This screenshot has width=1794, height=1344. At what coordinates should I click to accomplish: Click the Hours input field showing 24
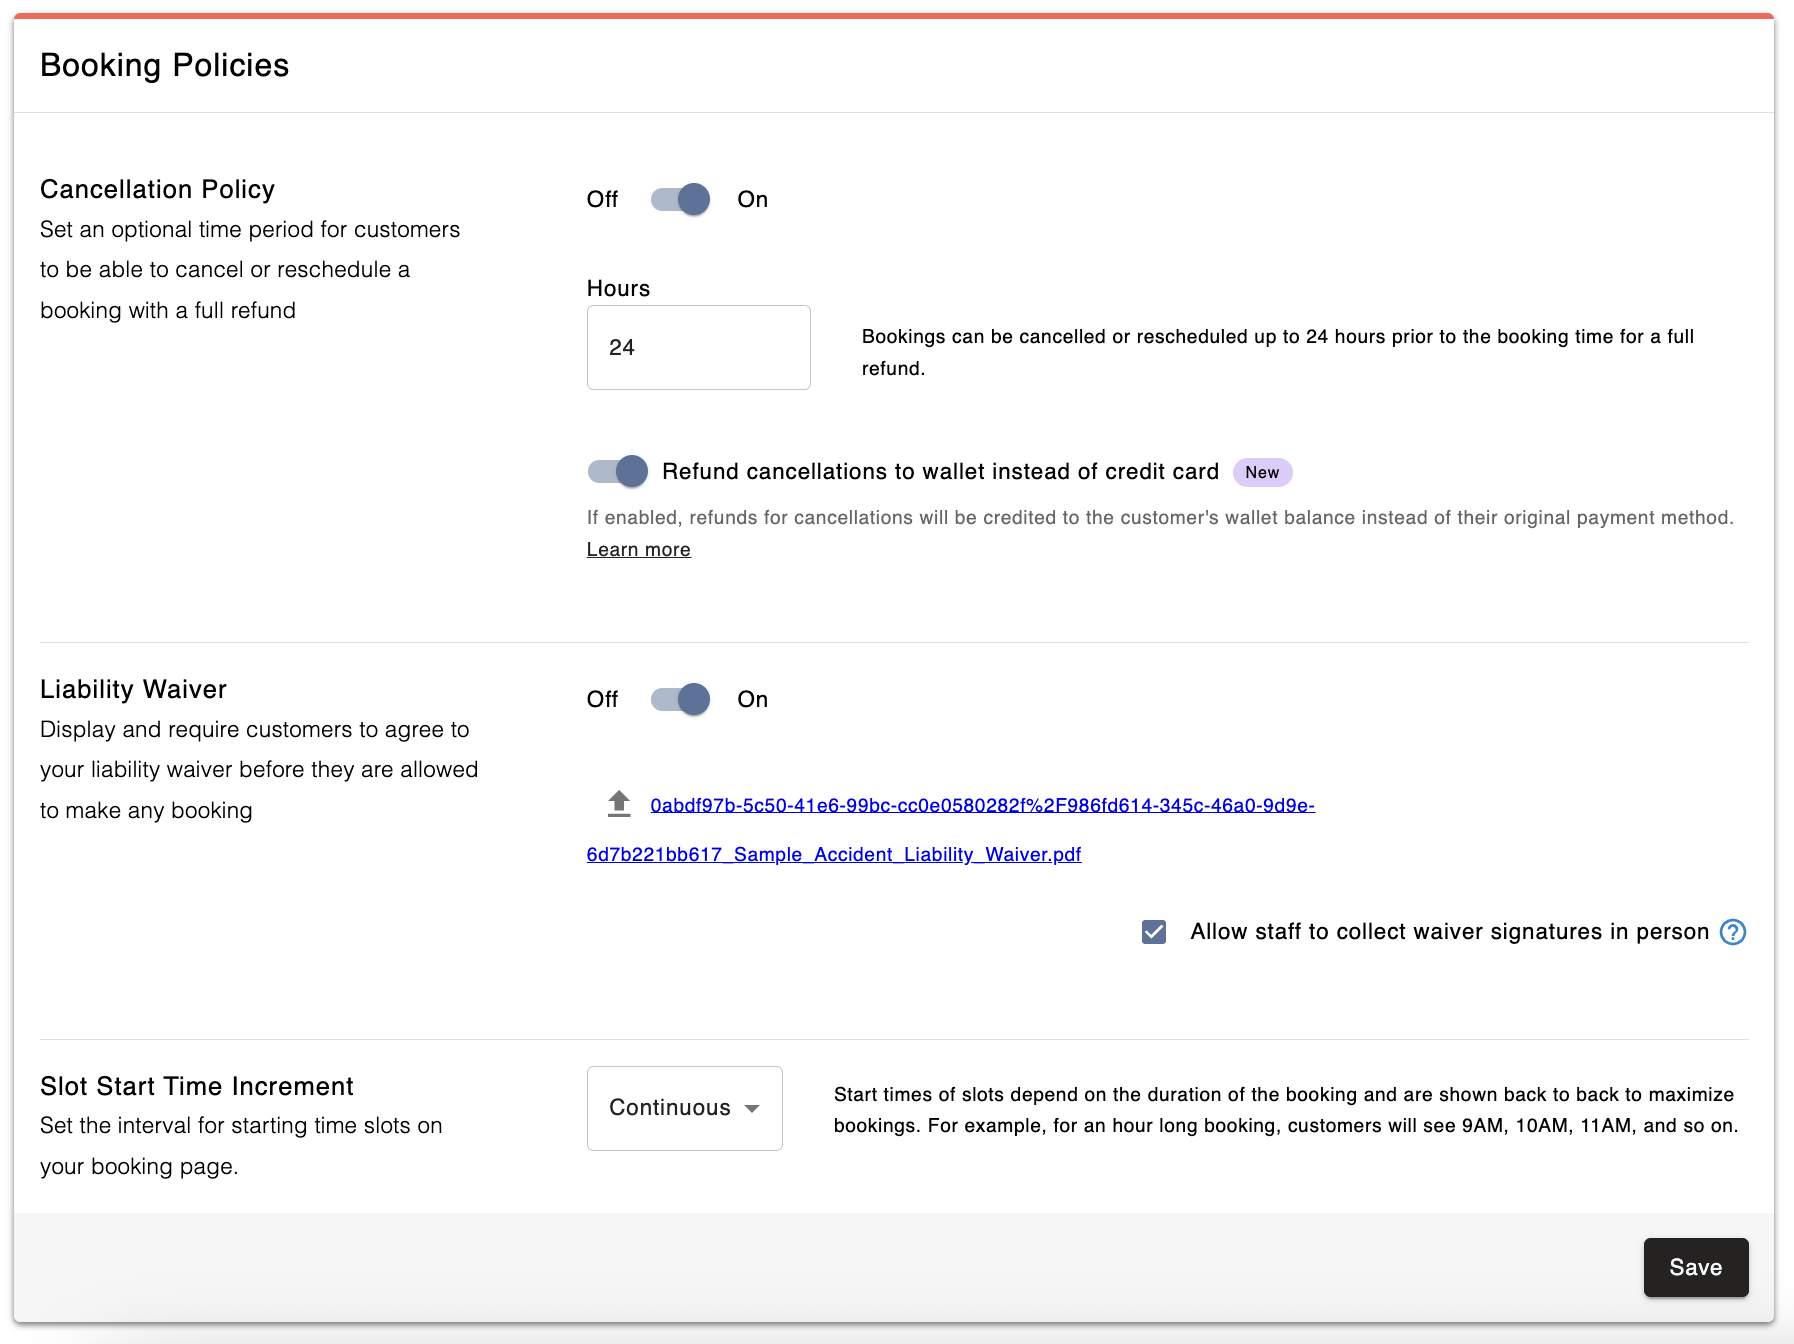point(698,347)
